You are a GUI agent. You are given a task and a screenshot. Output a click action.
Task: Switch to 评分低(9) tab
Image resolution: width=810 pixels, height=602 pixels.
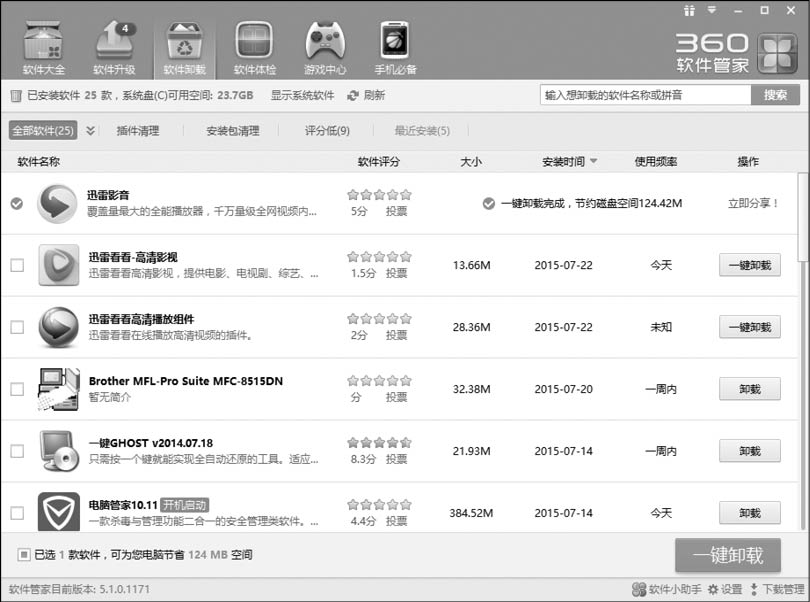click(327, 131)
